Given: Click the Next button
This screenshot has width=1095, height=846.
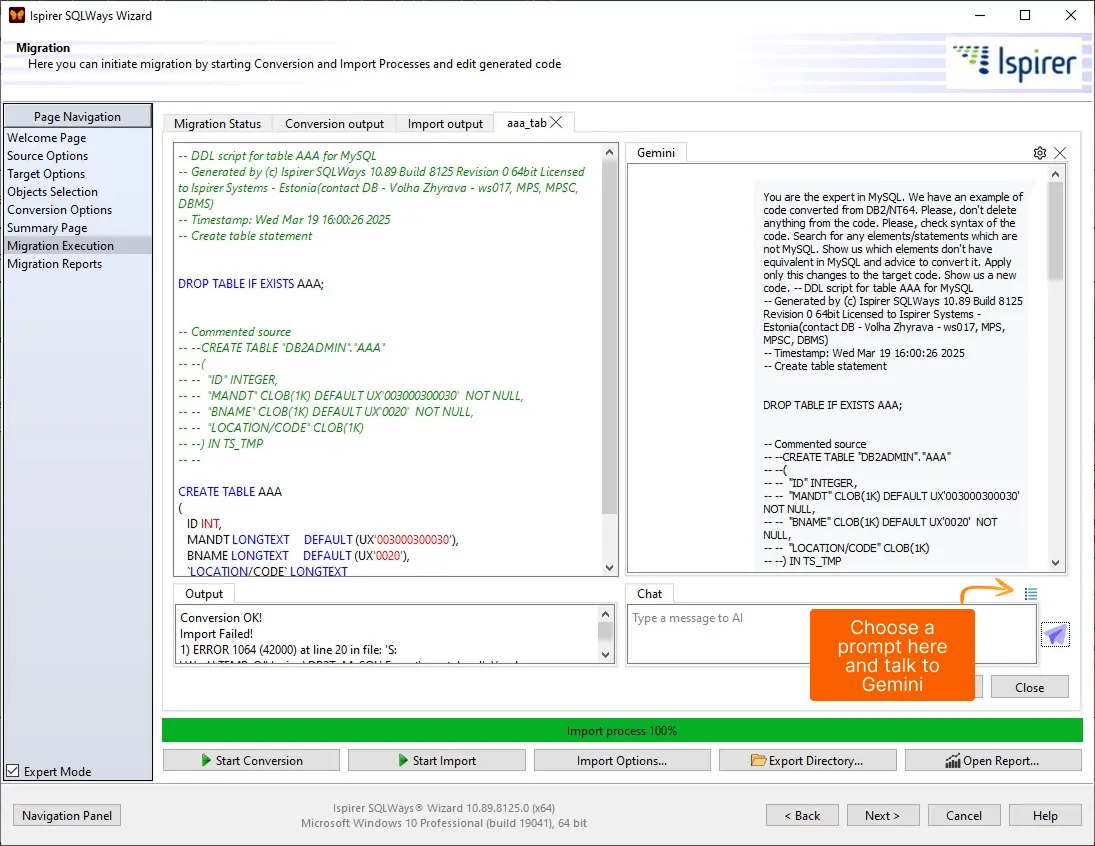Looking at the screenshot, I should [x=883, y=815].
